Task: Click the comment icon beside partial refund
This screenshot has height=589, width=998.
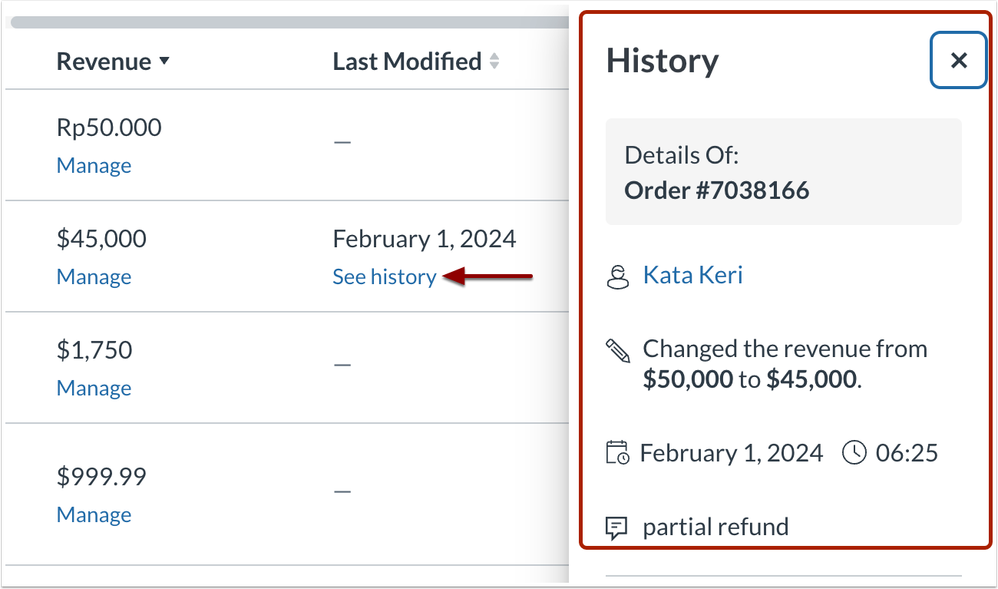Action: [618, 527]
